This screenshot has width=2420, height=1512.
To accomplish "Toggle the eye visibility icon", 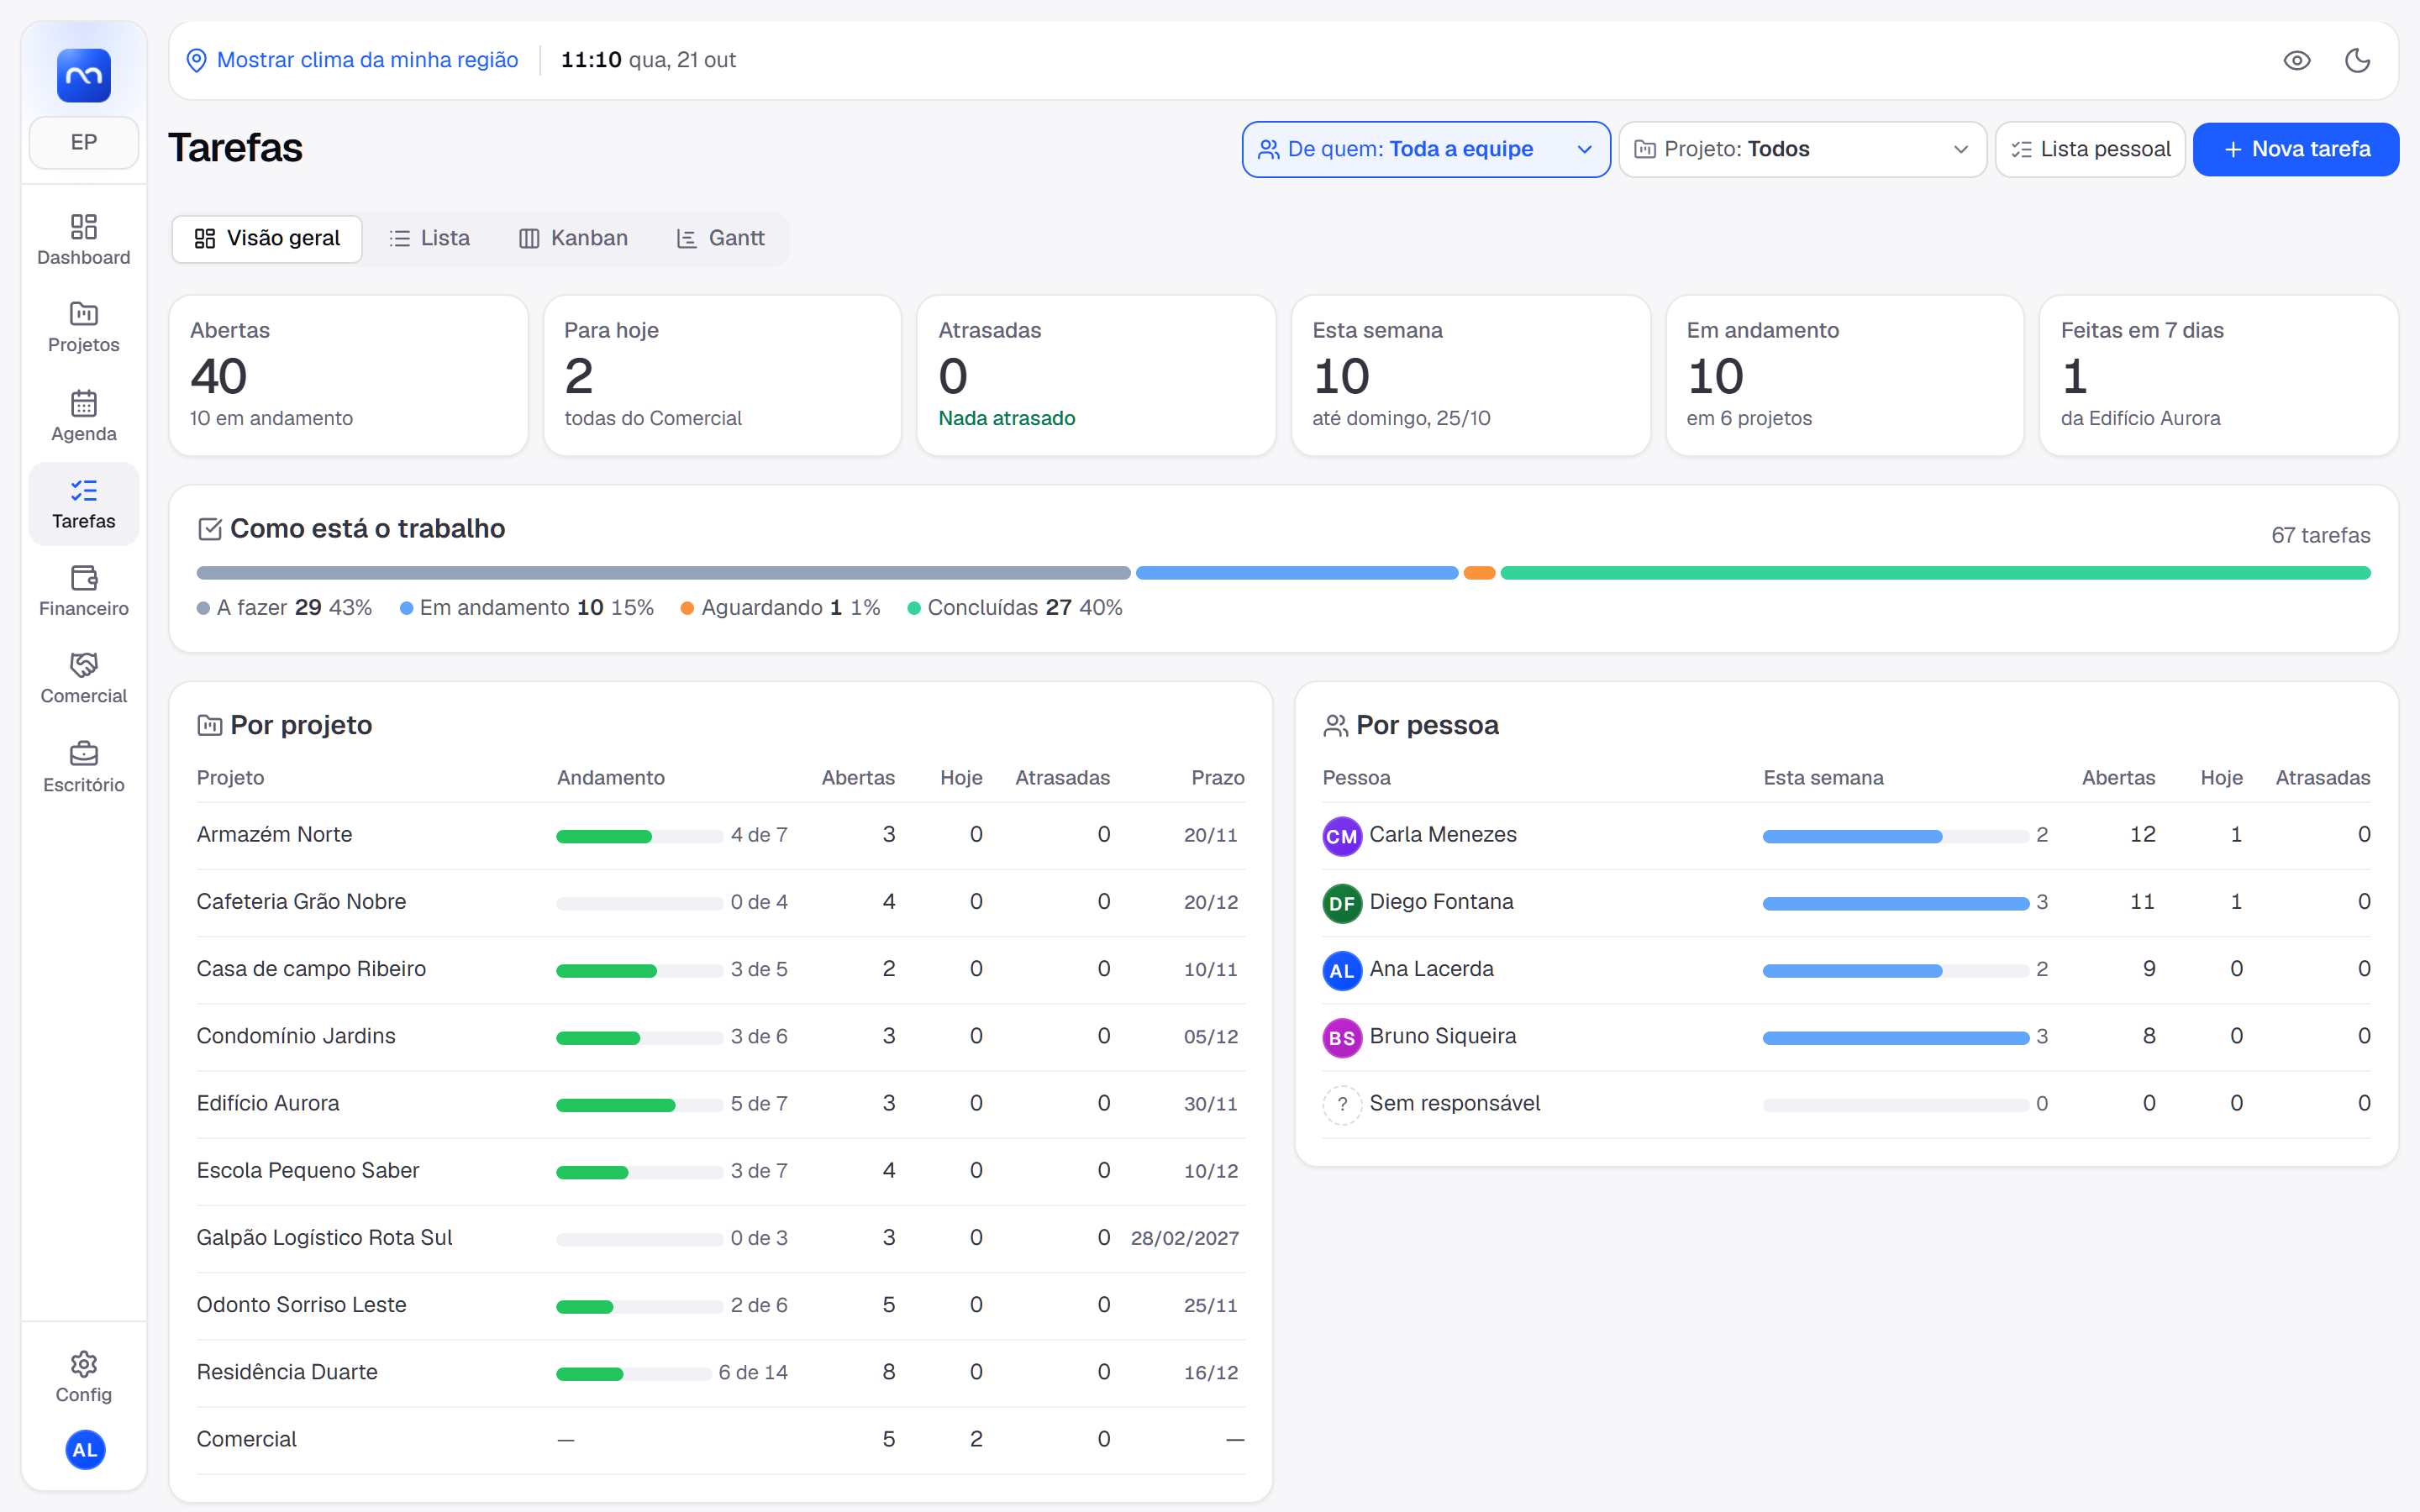I will [x=2297, y=60].
